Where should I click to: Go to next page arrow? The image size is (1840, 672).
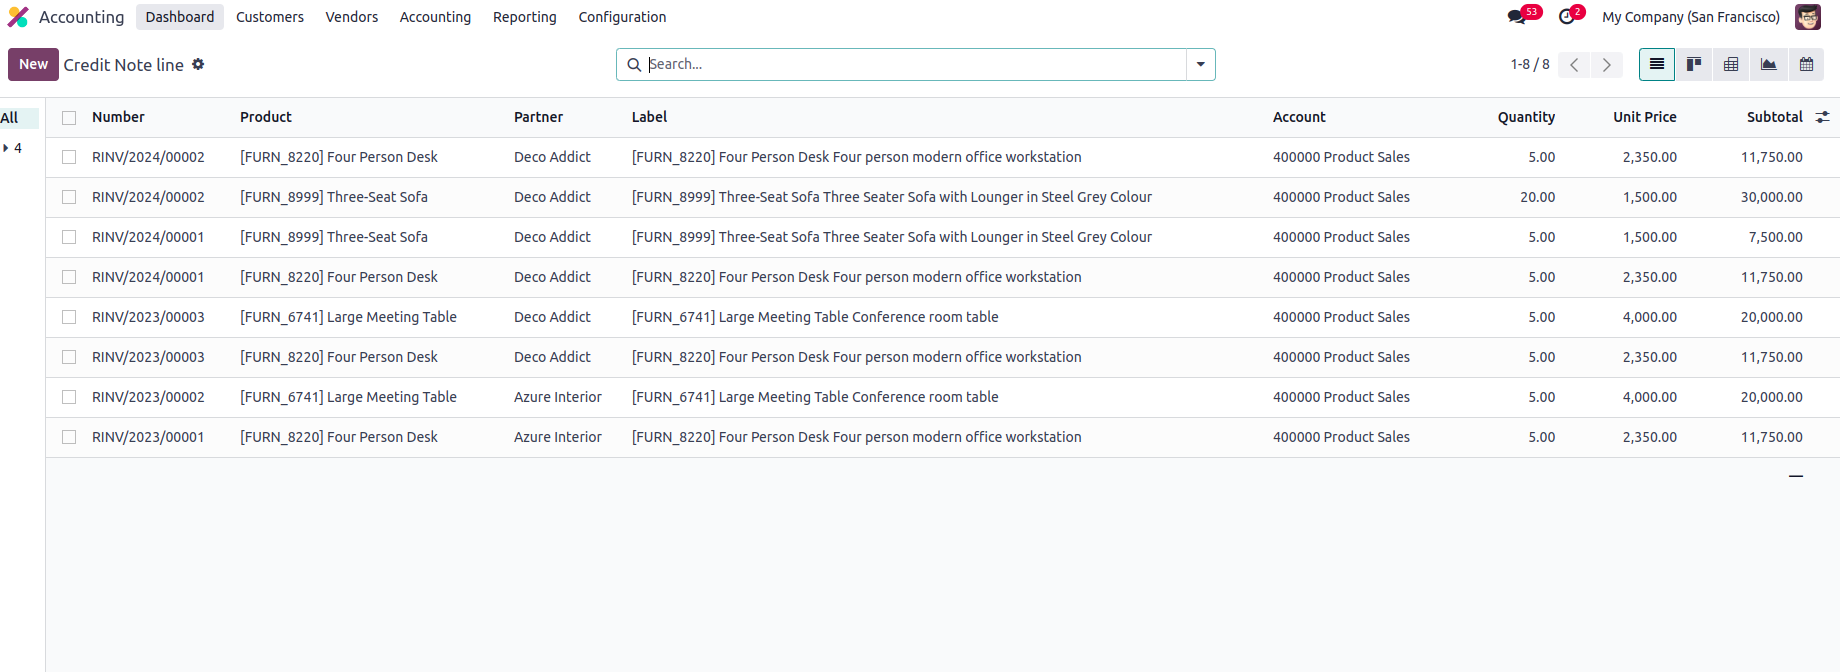[x=1606, y=65]
